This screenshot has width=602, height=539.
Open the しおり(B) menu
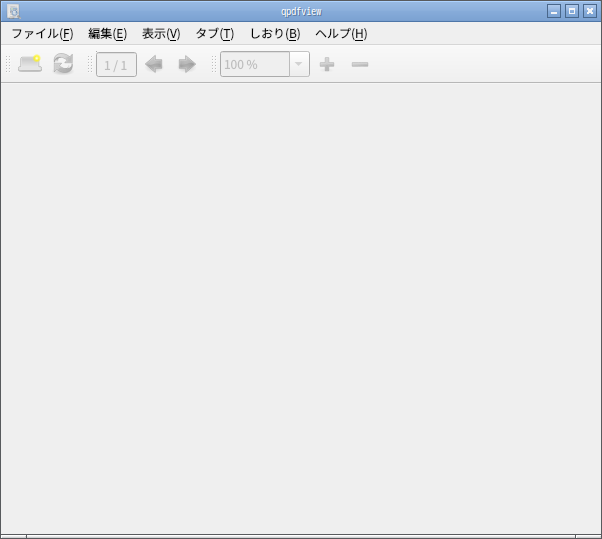coord(275,34)
